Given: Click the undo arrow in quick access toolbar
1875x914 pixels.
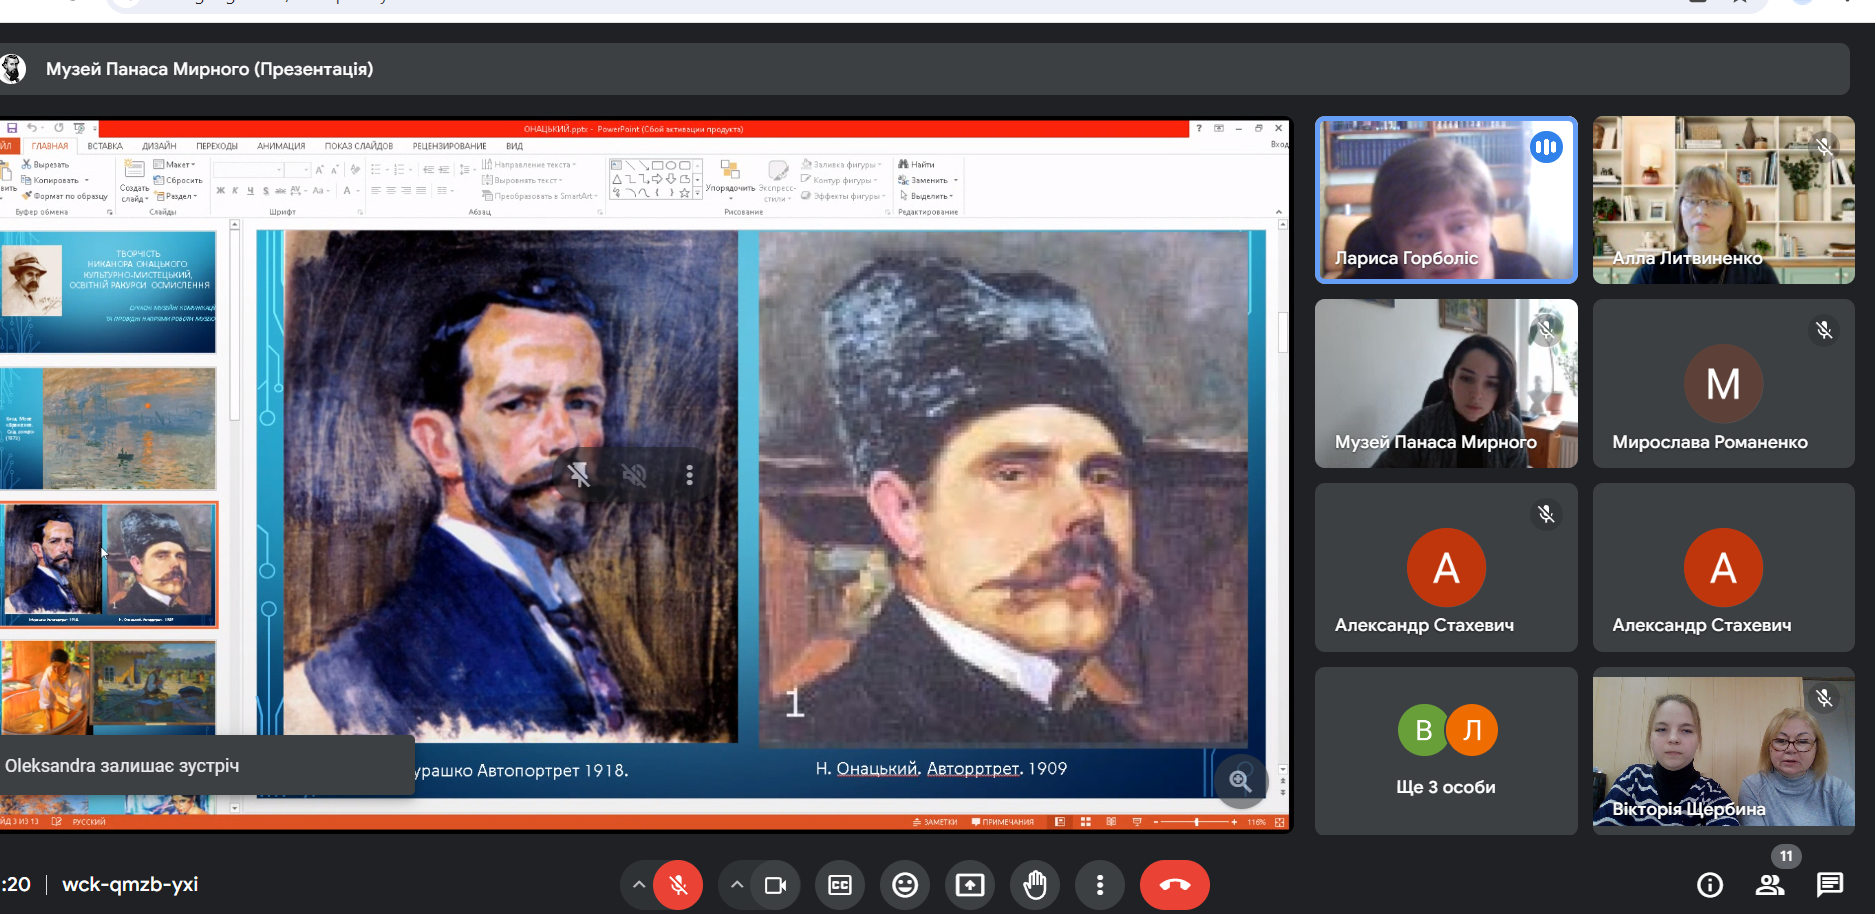Looking at the screenshot, I should click(x=32, y=128).
